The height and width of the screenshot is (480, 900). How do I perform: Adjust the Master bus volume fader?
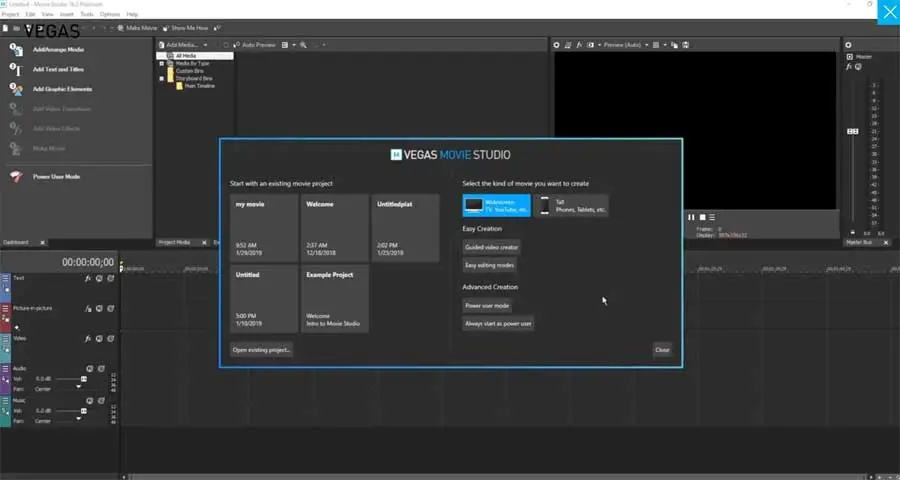pos(853,131)
